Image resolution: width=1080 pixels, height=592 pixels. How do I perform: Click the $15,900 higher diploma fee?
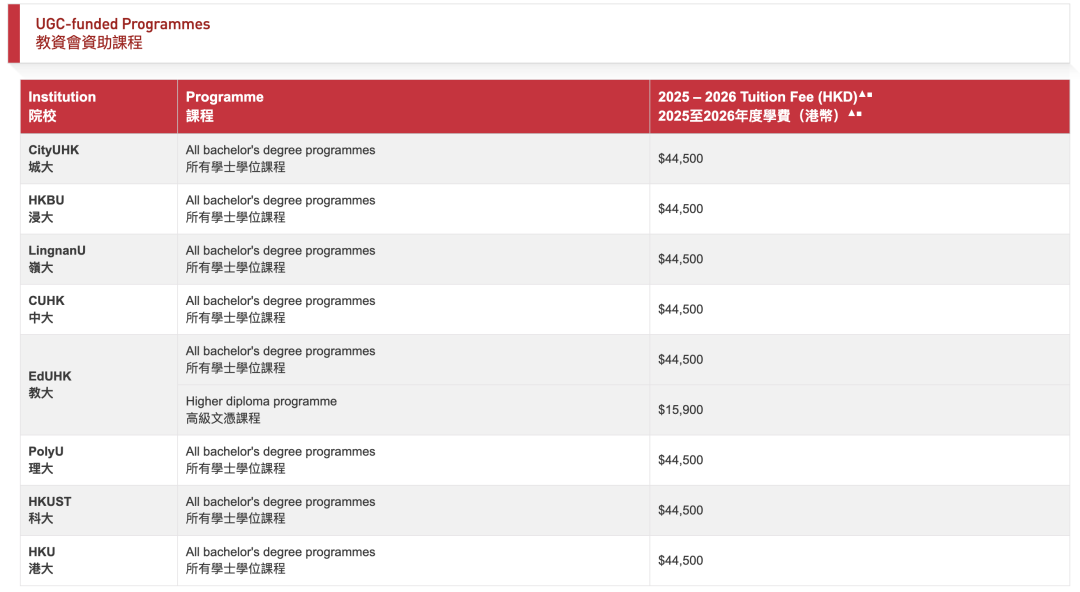681,410
